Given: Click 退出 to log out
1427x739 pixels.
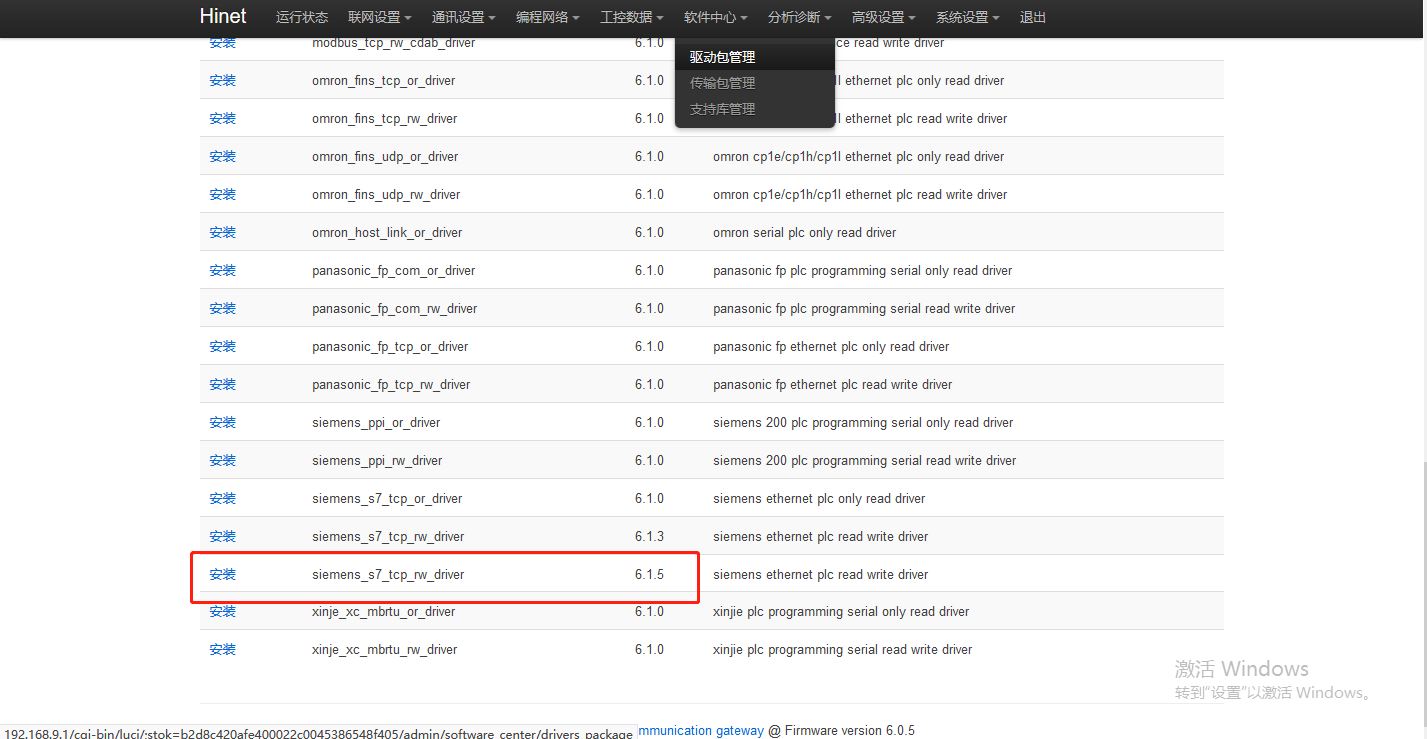Looking at the screenshot, I should 1033,17.
